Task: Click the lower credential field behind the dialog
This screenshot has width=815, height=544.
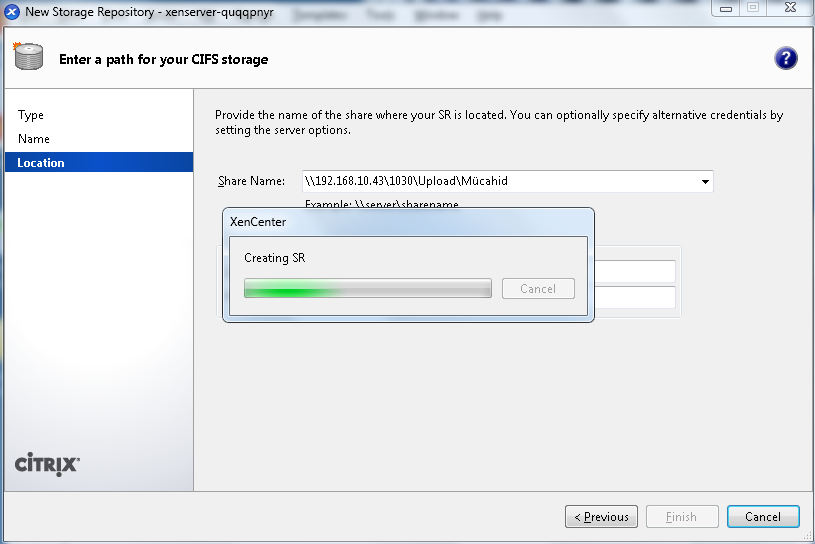Action: (x=635, y=297)
